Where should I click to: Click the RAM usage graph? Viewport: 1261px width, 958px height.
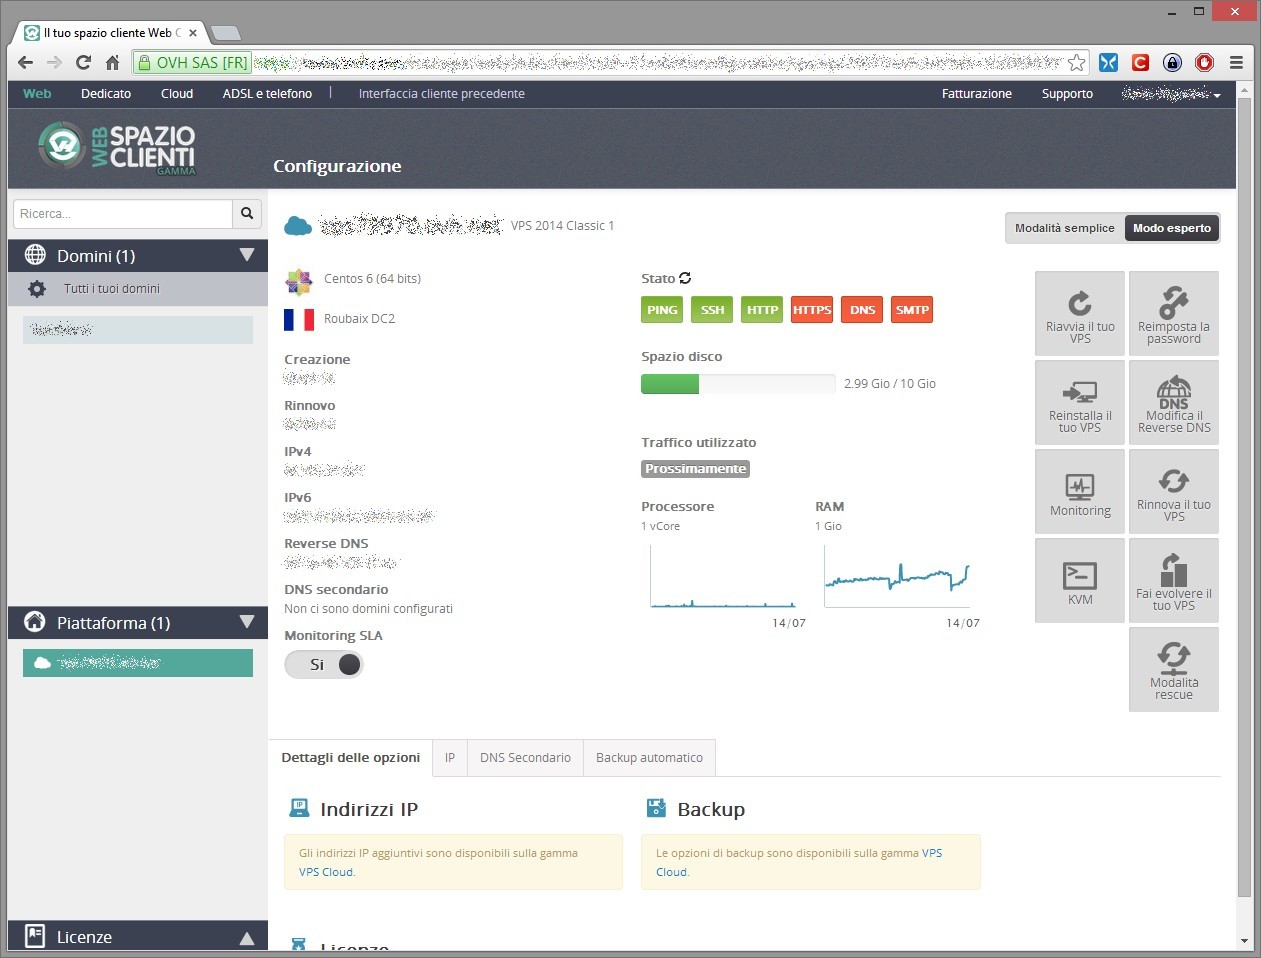coord(897,577)
